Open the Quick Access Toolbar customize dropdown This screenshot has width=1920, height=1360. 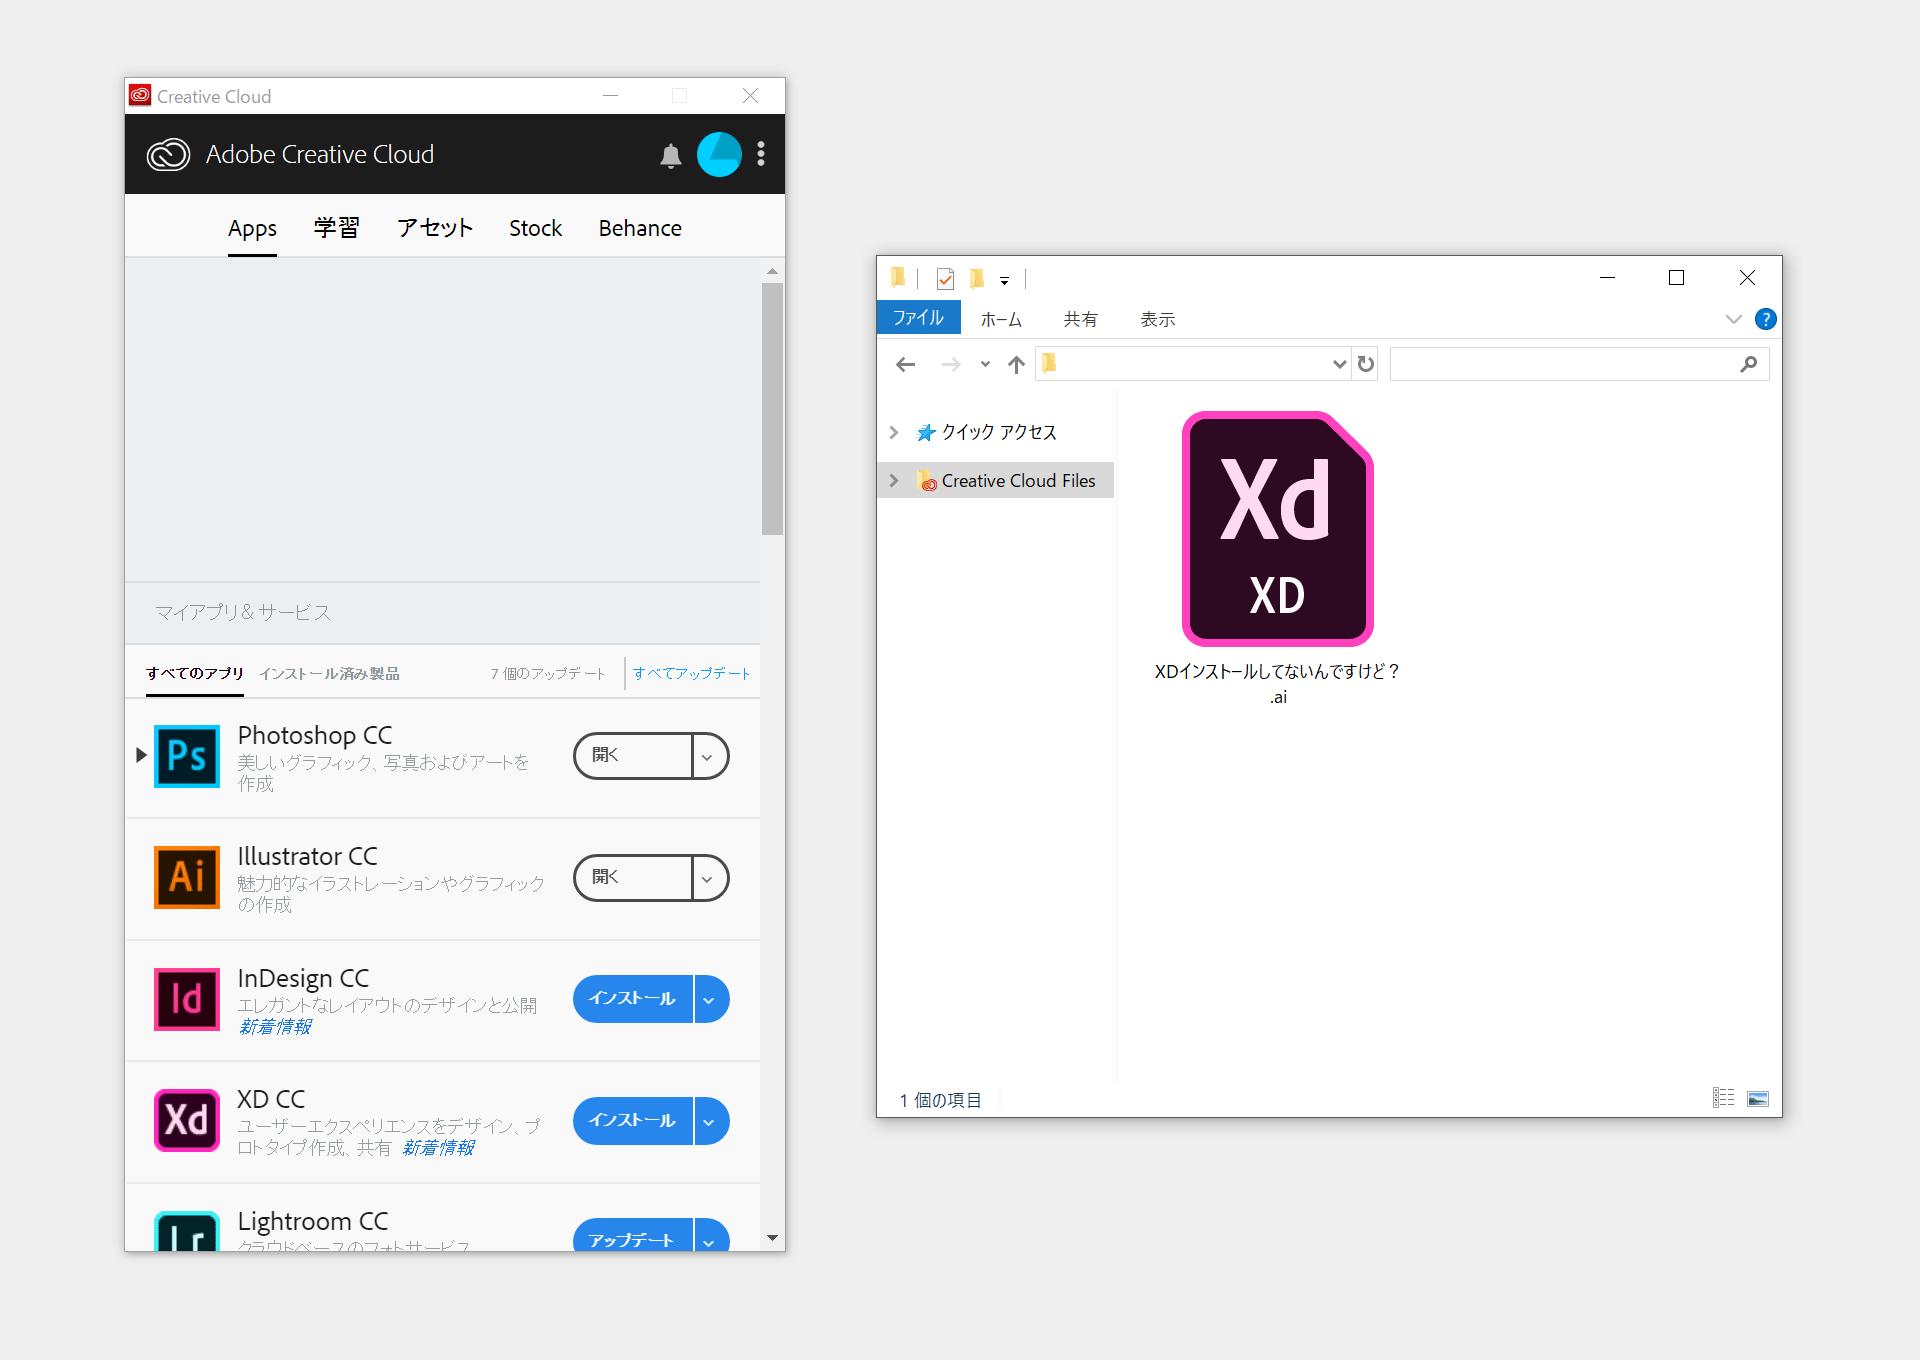click(x=1004, y=280)
